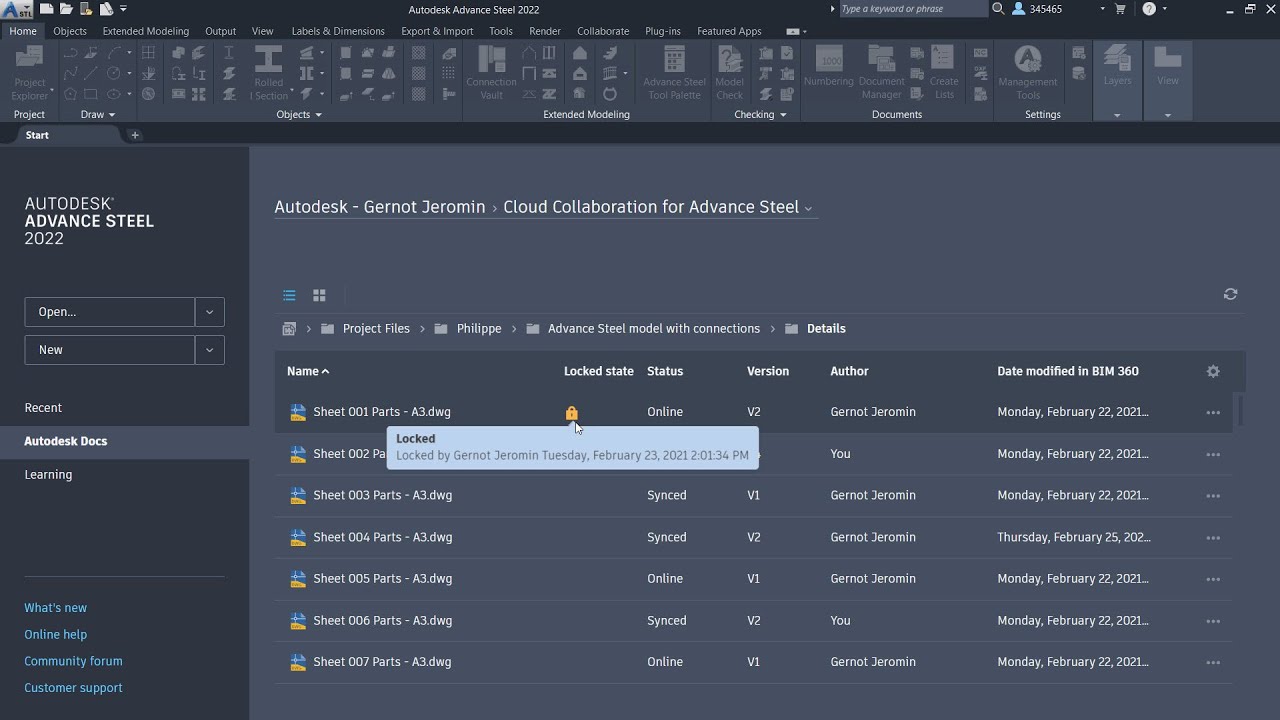Image resolution: width=1280 pixels, height=720 pixels.
Task: Open the Featured Apps tab
Action: click(729, 31)
